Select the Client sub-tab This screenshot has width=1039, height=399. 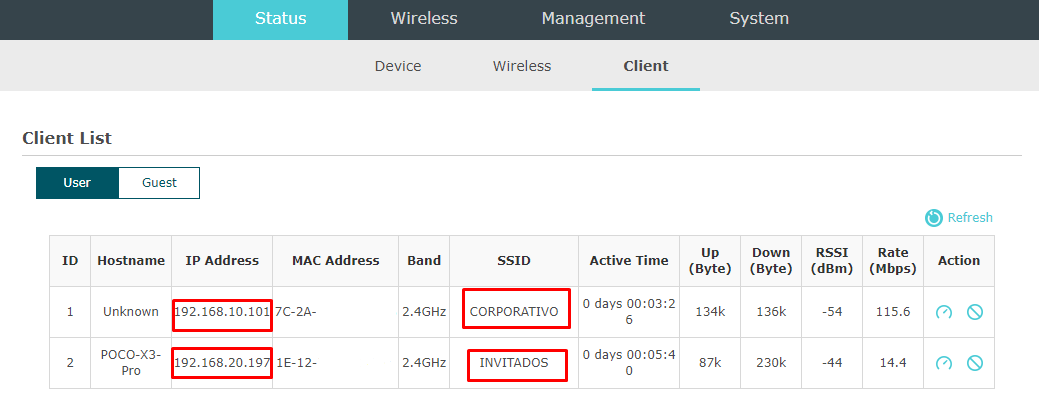click(x=645, y=66)
